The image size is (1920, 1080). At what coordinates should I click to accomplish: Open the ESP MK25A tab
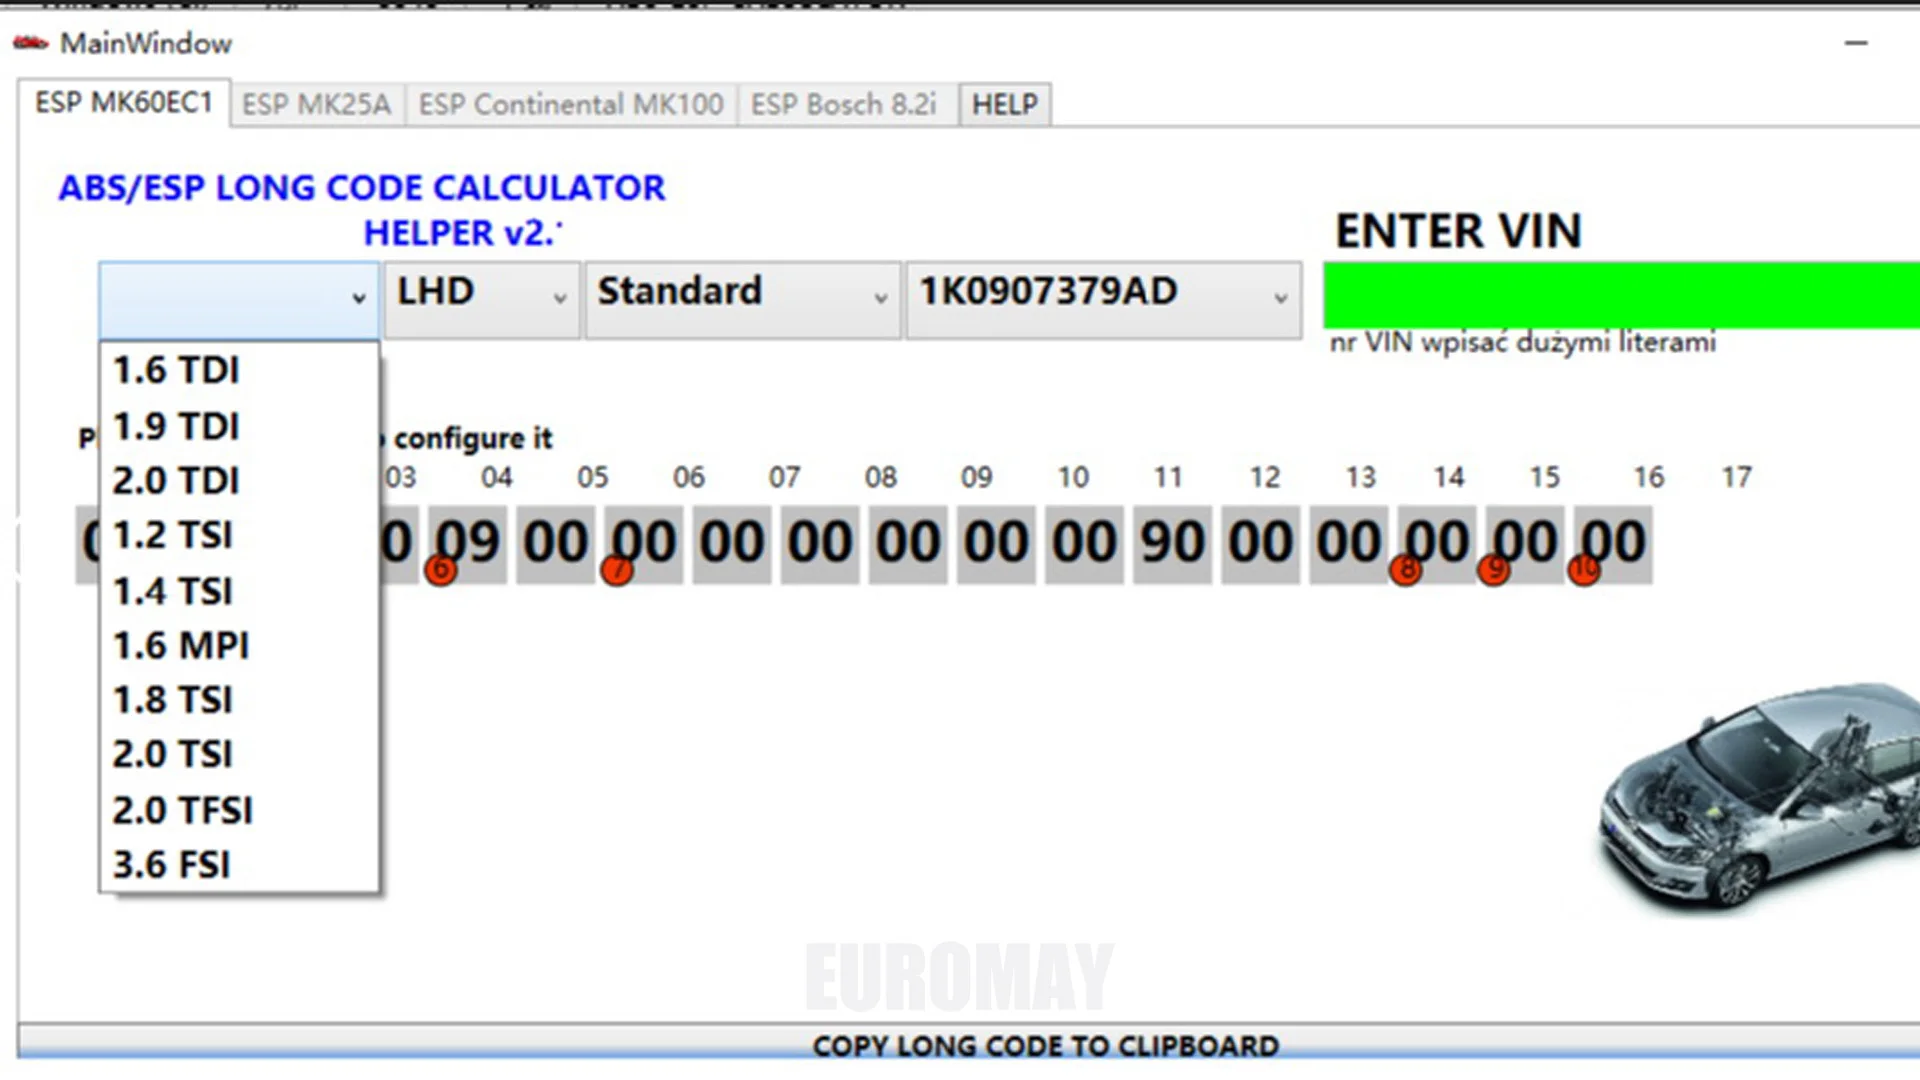(x=317, y=104)
